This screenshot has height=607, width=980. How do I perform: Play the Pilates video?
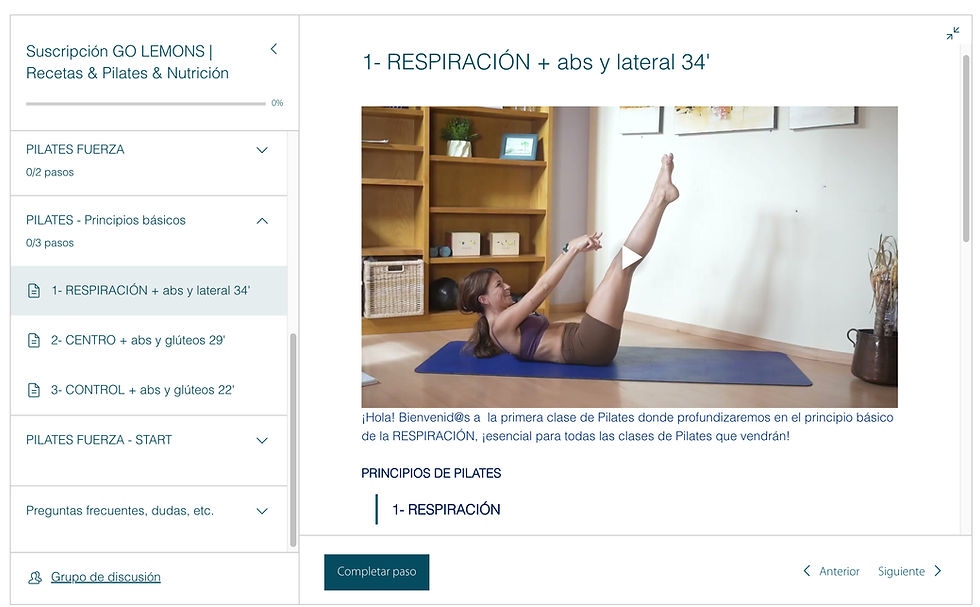tap(630, 257)
